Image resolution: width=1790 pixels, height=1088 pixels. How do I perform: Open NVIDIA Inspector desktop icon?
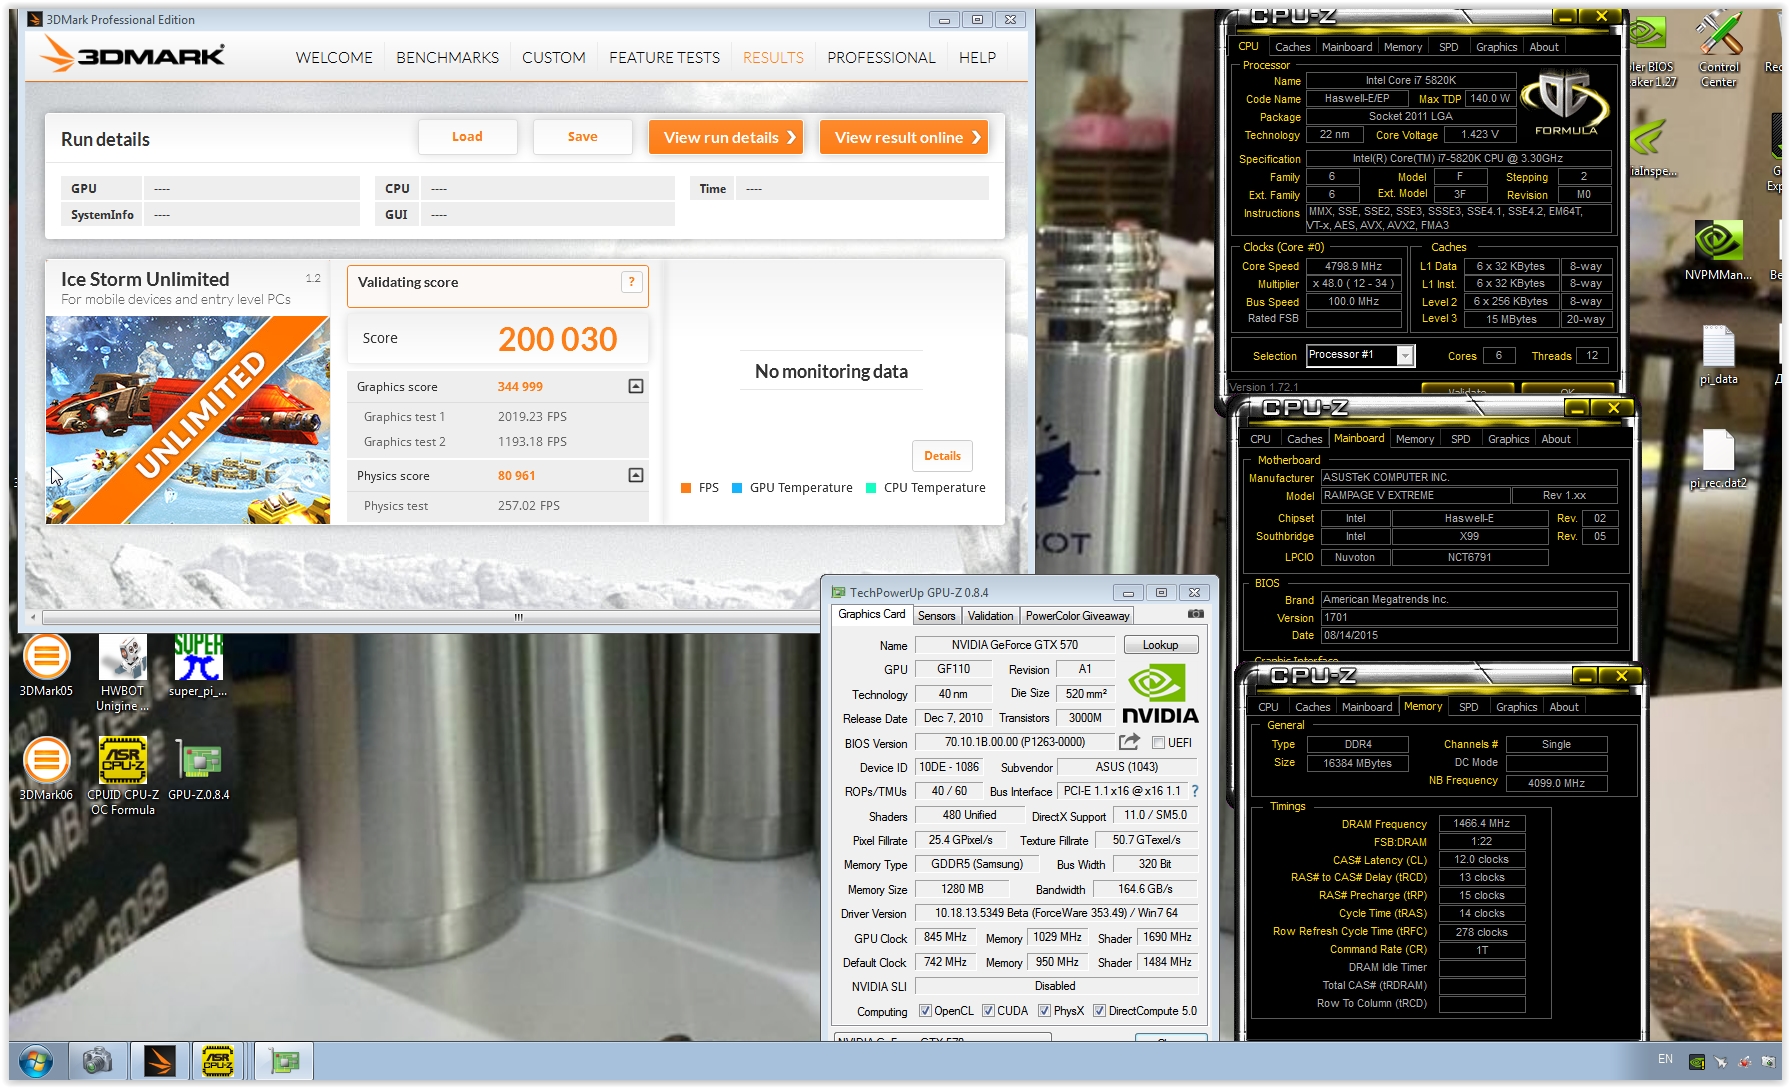click(1650, 148)
